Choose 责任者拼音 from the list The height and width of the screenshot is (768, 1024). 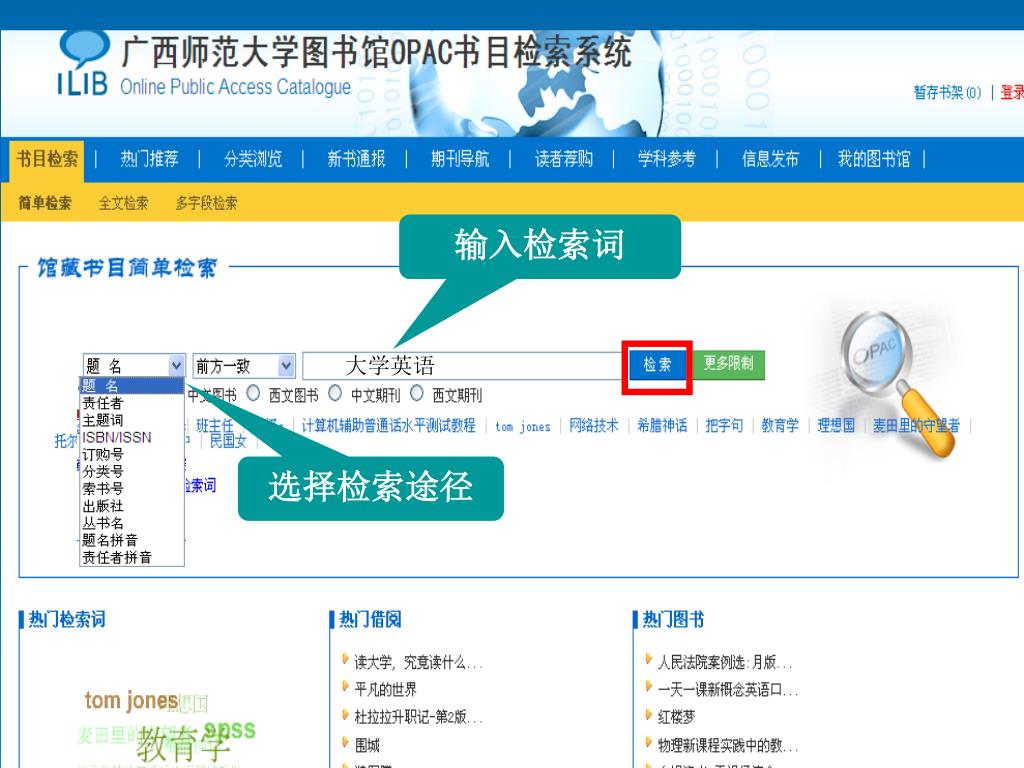click(132, 557)
